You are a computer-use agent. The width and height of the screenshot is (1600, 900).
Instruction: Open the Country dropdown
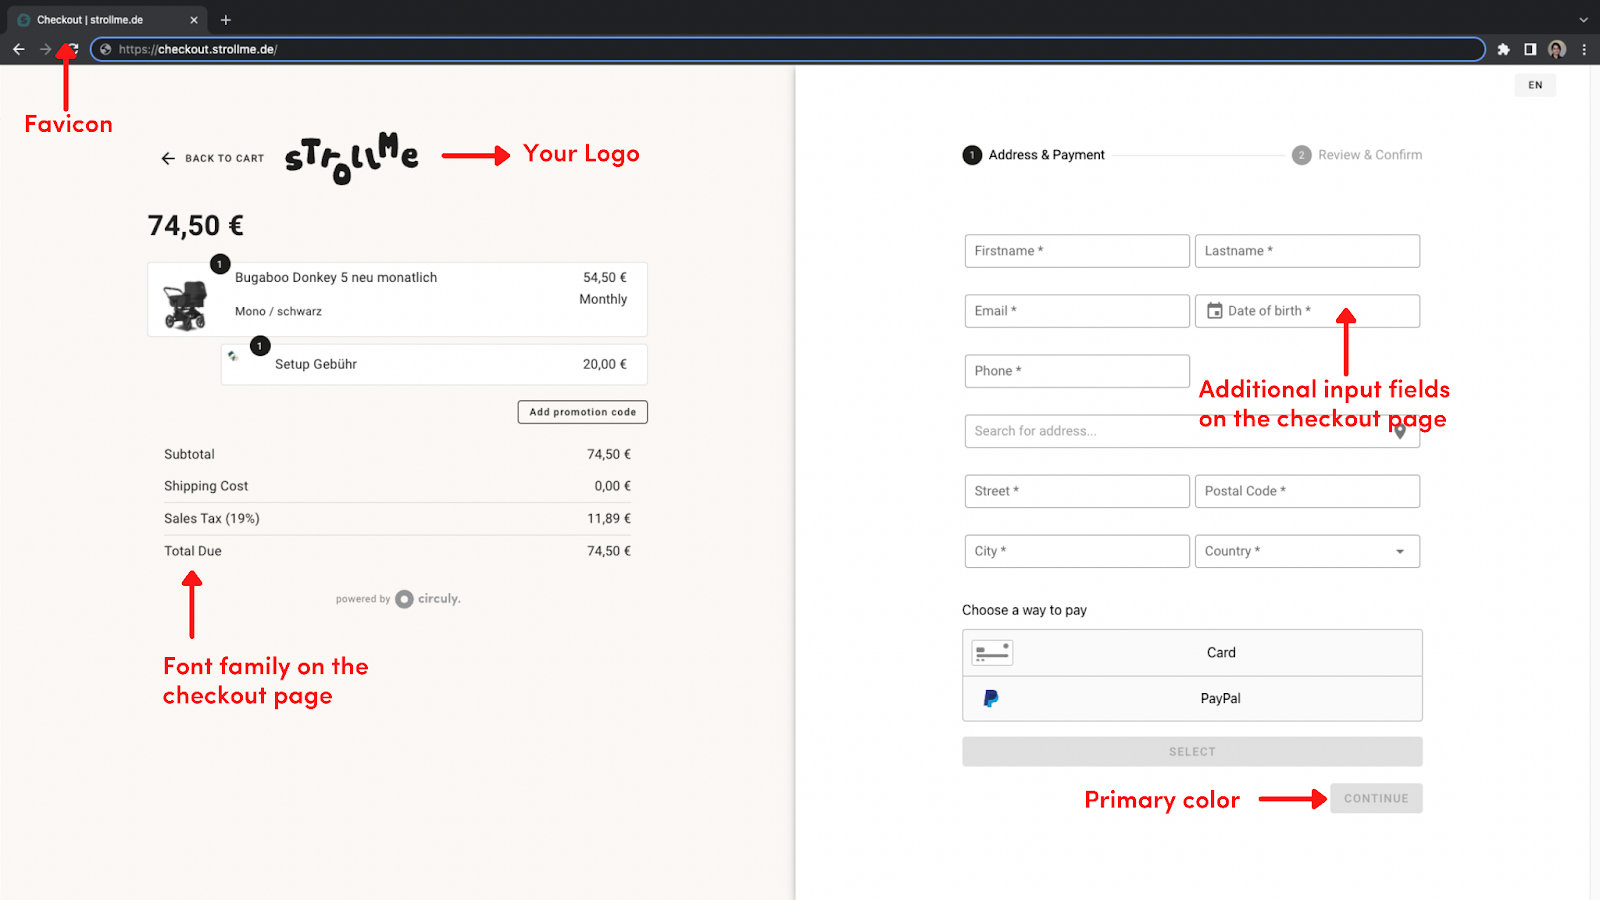pyautogui.click(x=1399, y=551)
